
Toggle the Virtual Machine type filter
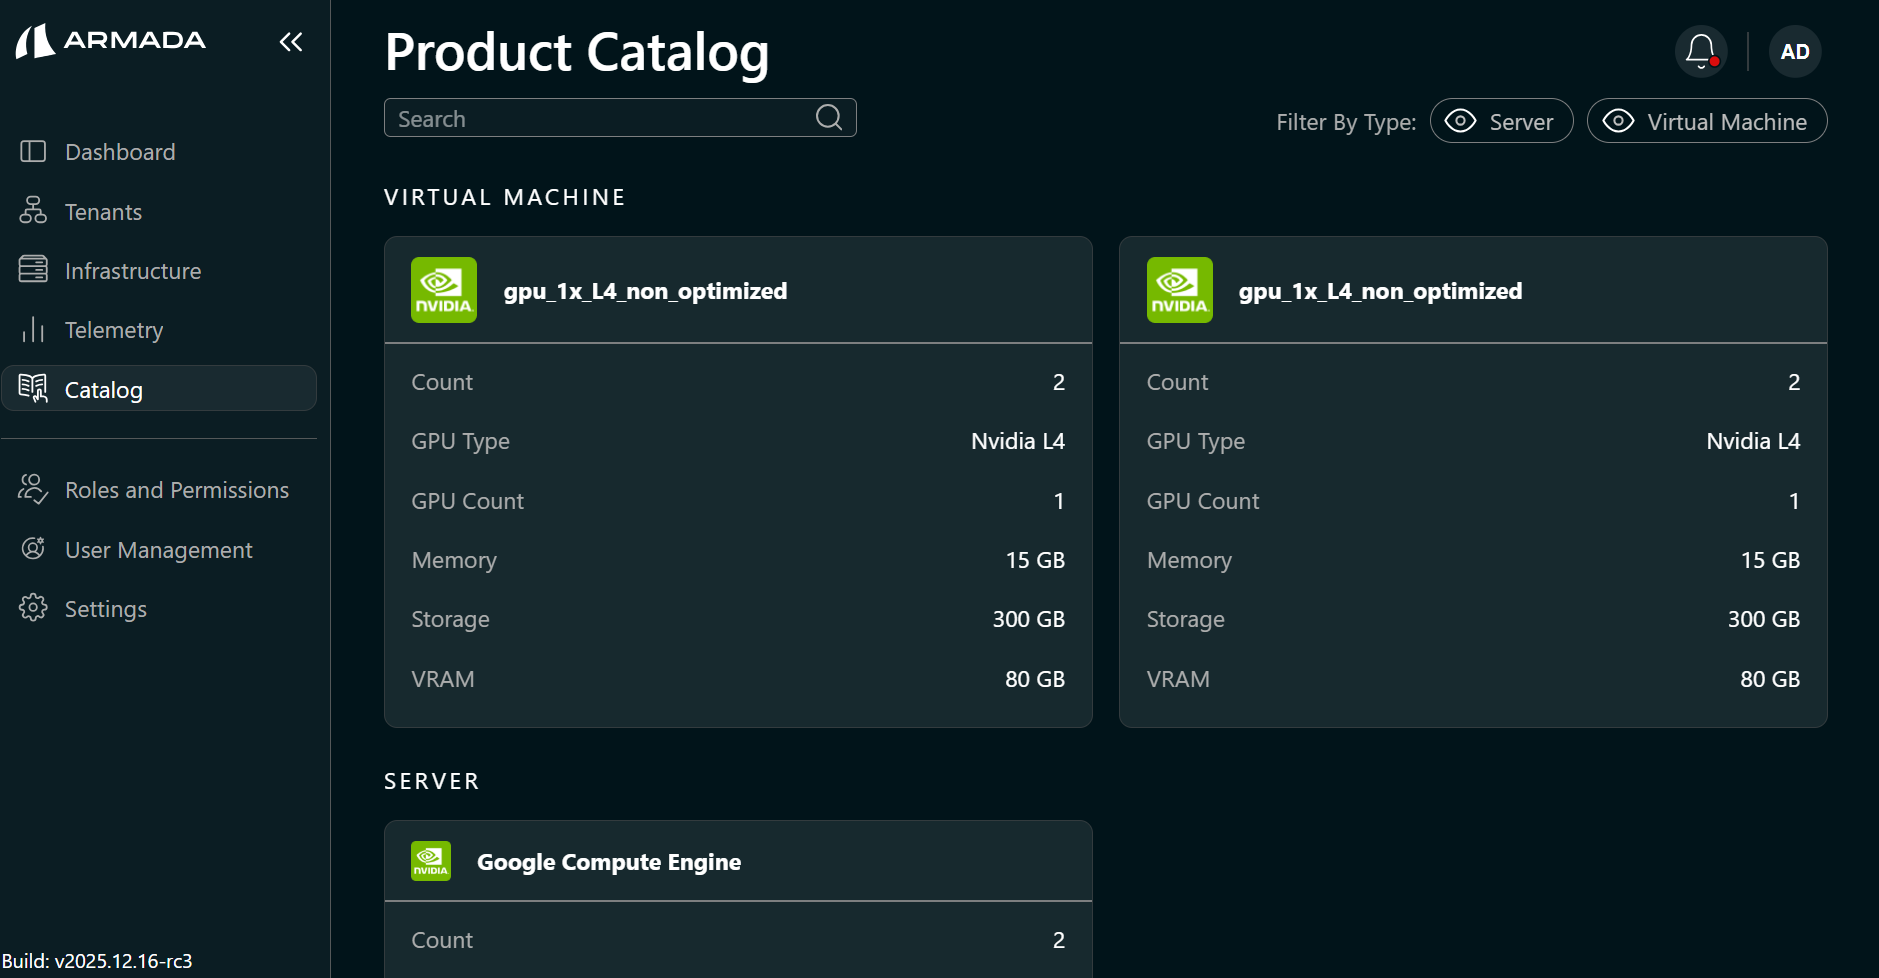[x=1706, y=120]
